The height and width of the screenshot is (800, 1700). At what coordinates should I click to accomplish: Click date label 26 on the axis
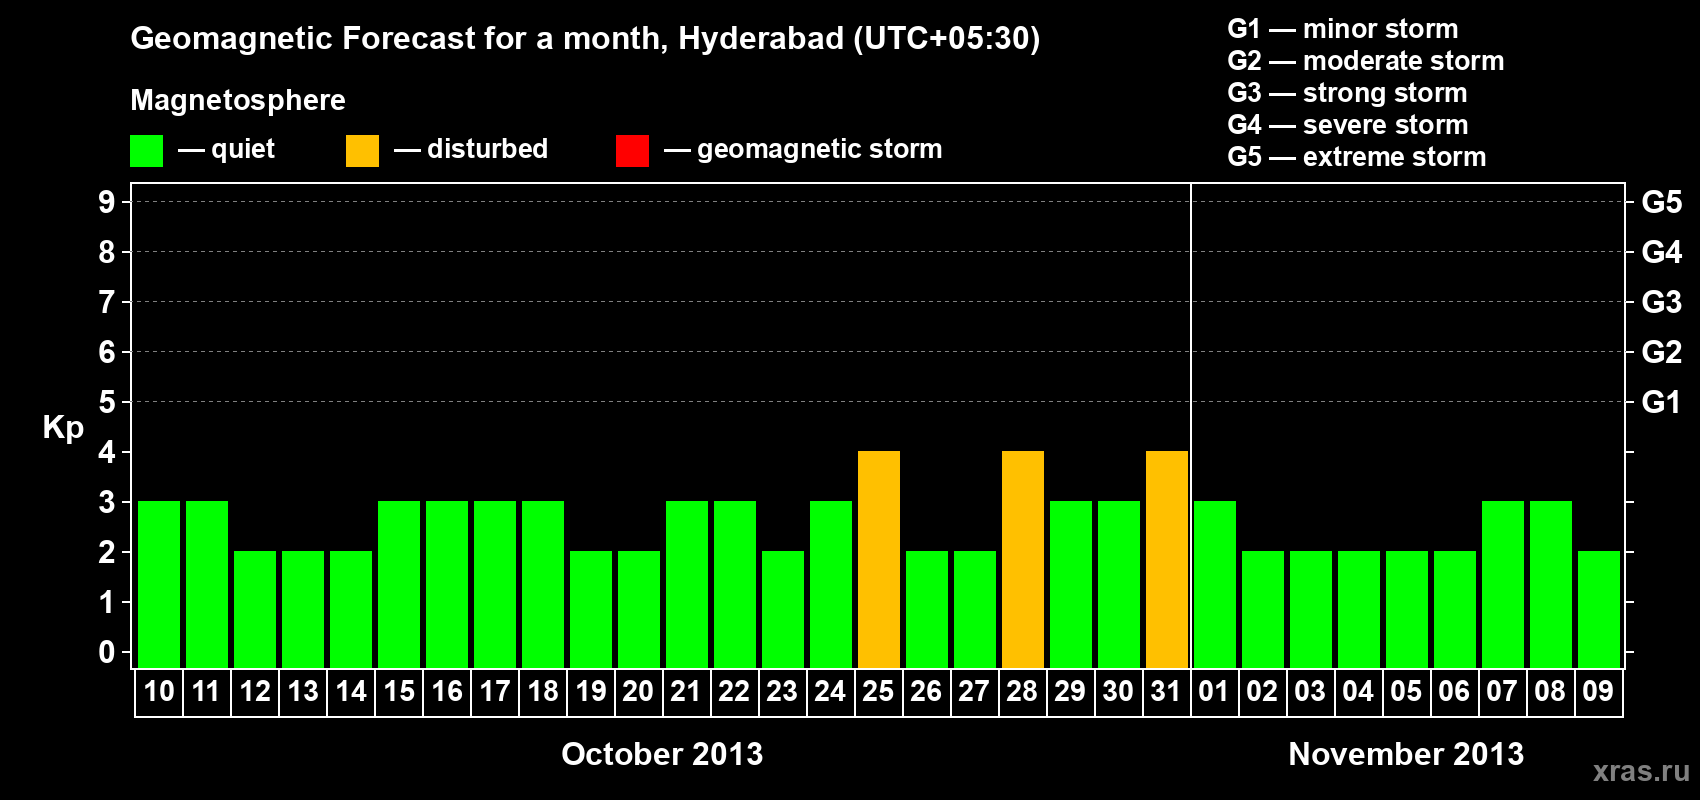point(927,691)
